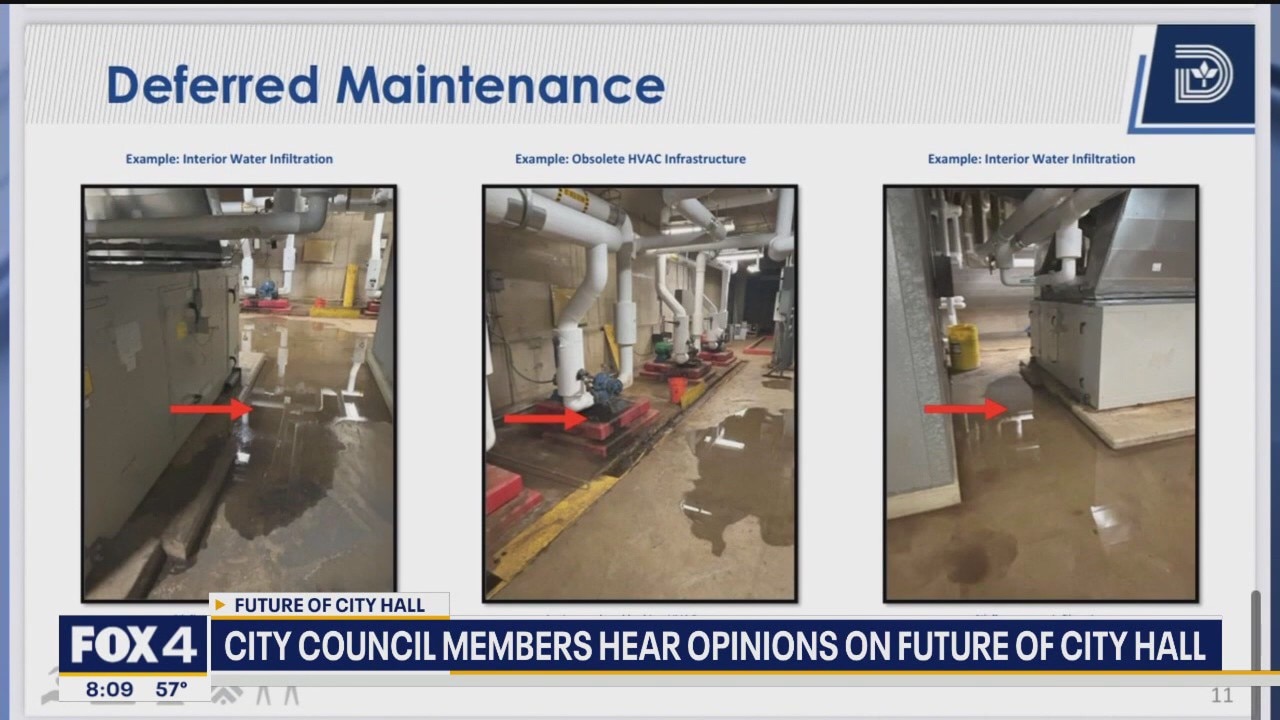Image resolution: width=1280 pixels, height=720 pixels.
Task: Click the left Example: Interior Water Infiltration caption
Action: pos(229,159)
